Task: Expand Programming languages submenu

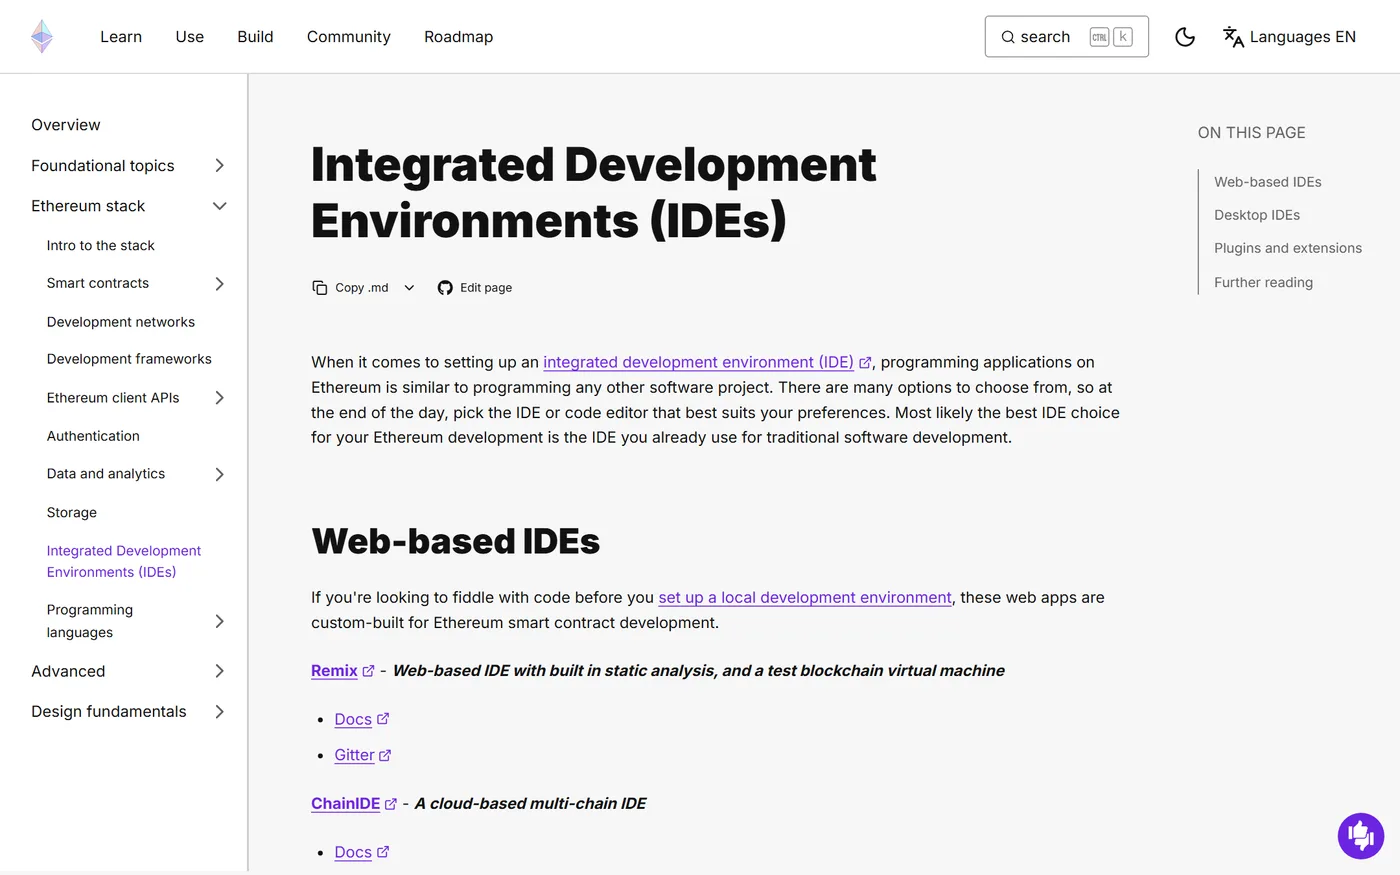Action: pos(220,621)
